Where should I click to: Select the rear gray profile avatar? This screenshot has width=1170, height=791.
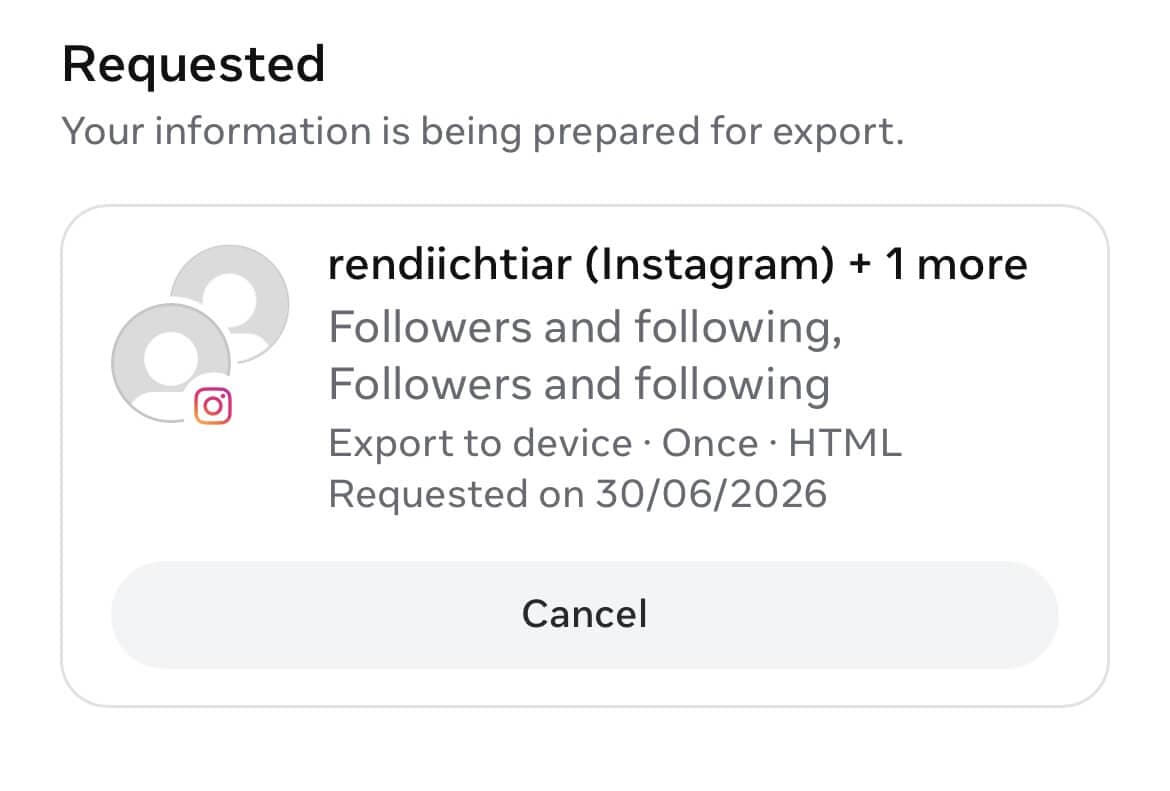tap(230, 304)
